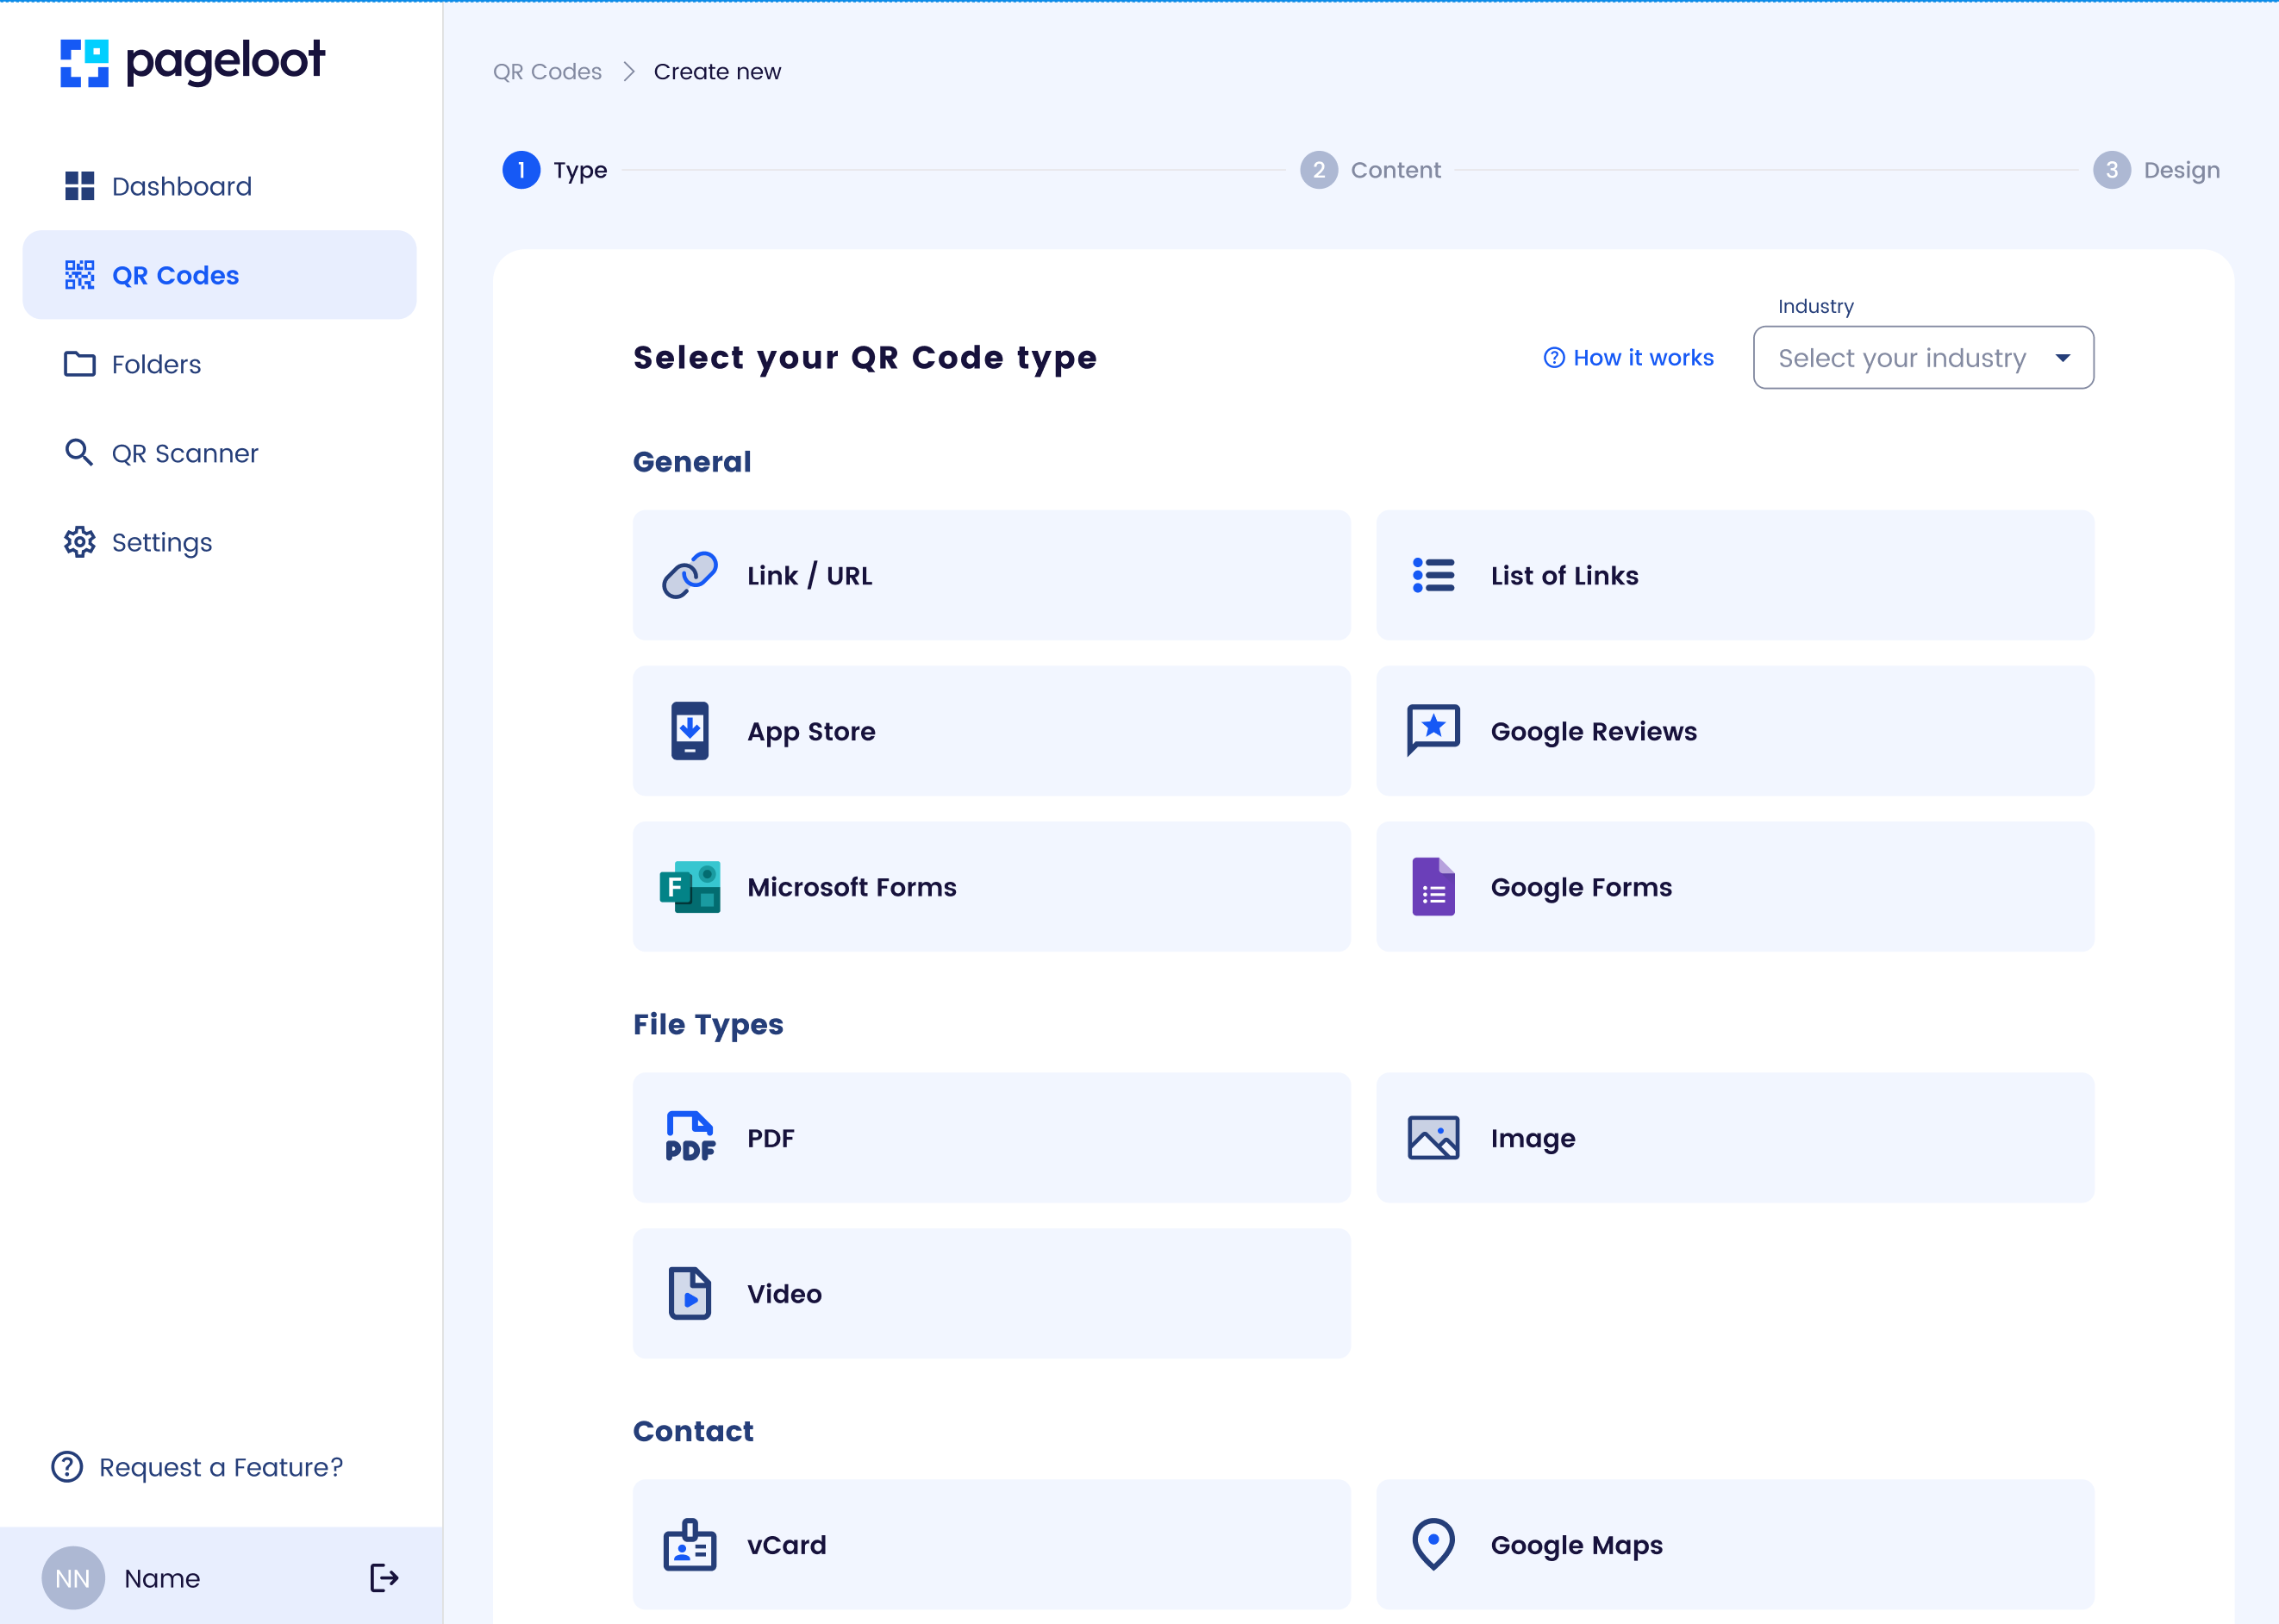Click Request a Feature link

click(x=220, y=1467)
